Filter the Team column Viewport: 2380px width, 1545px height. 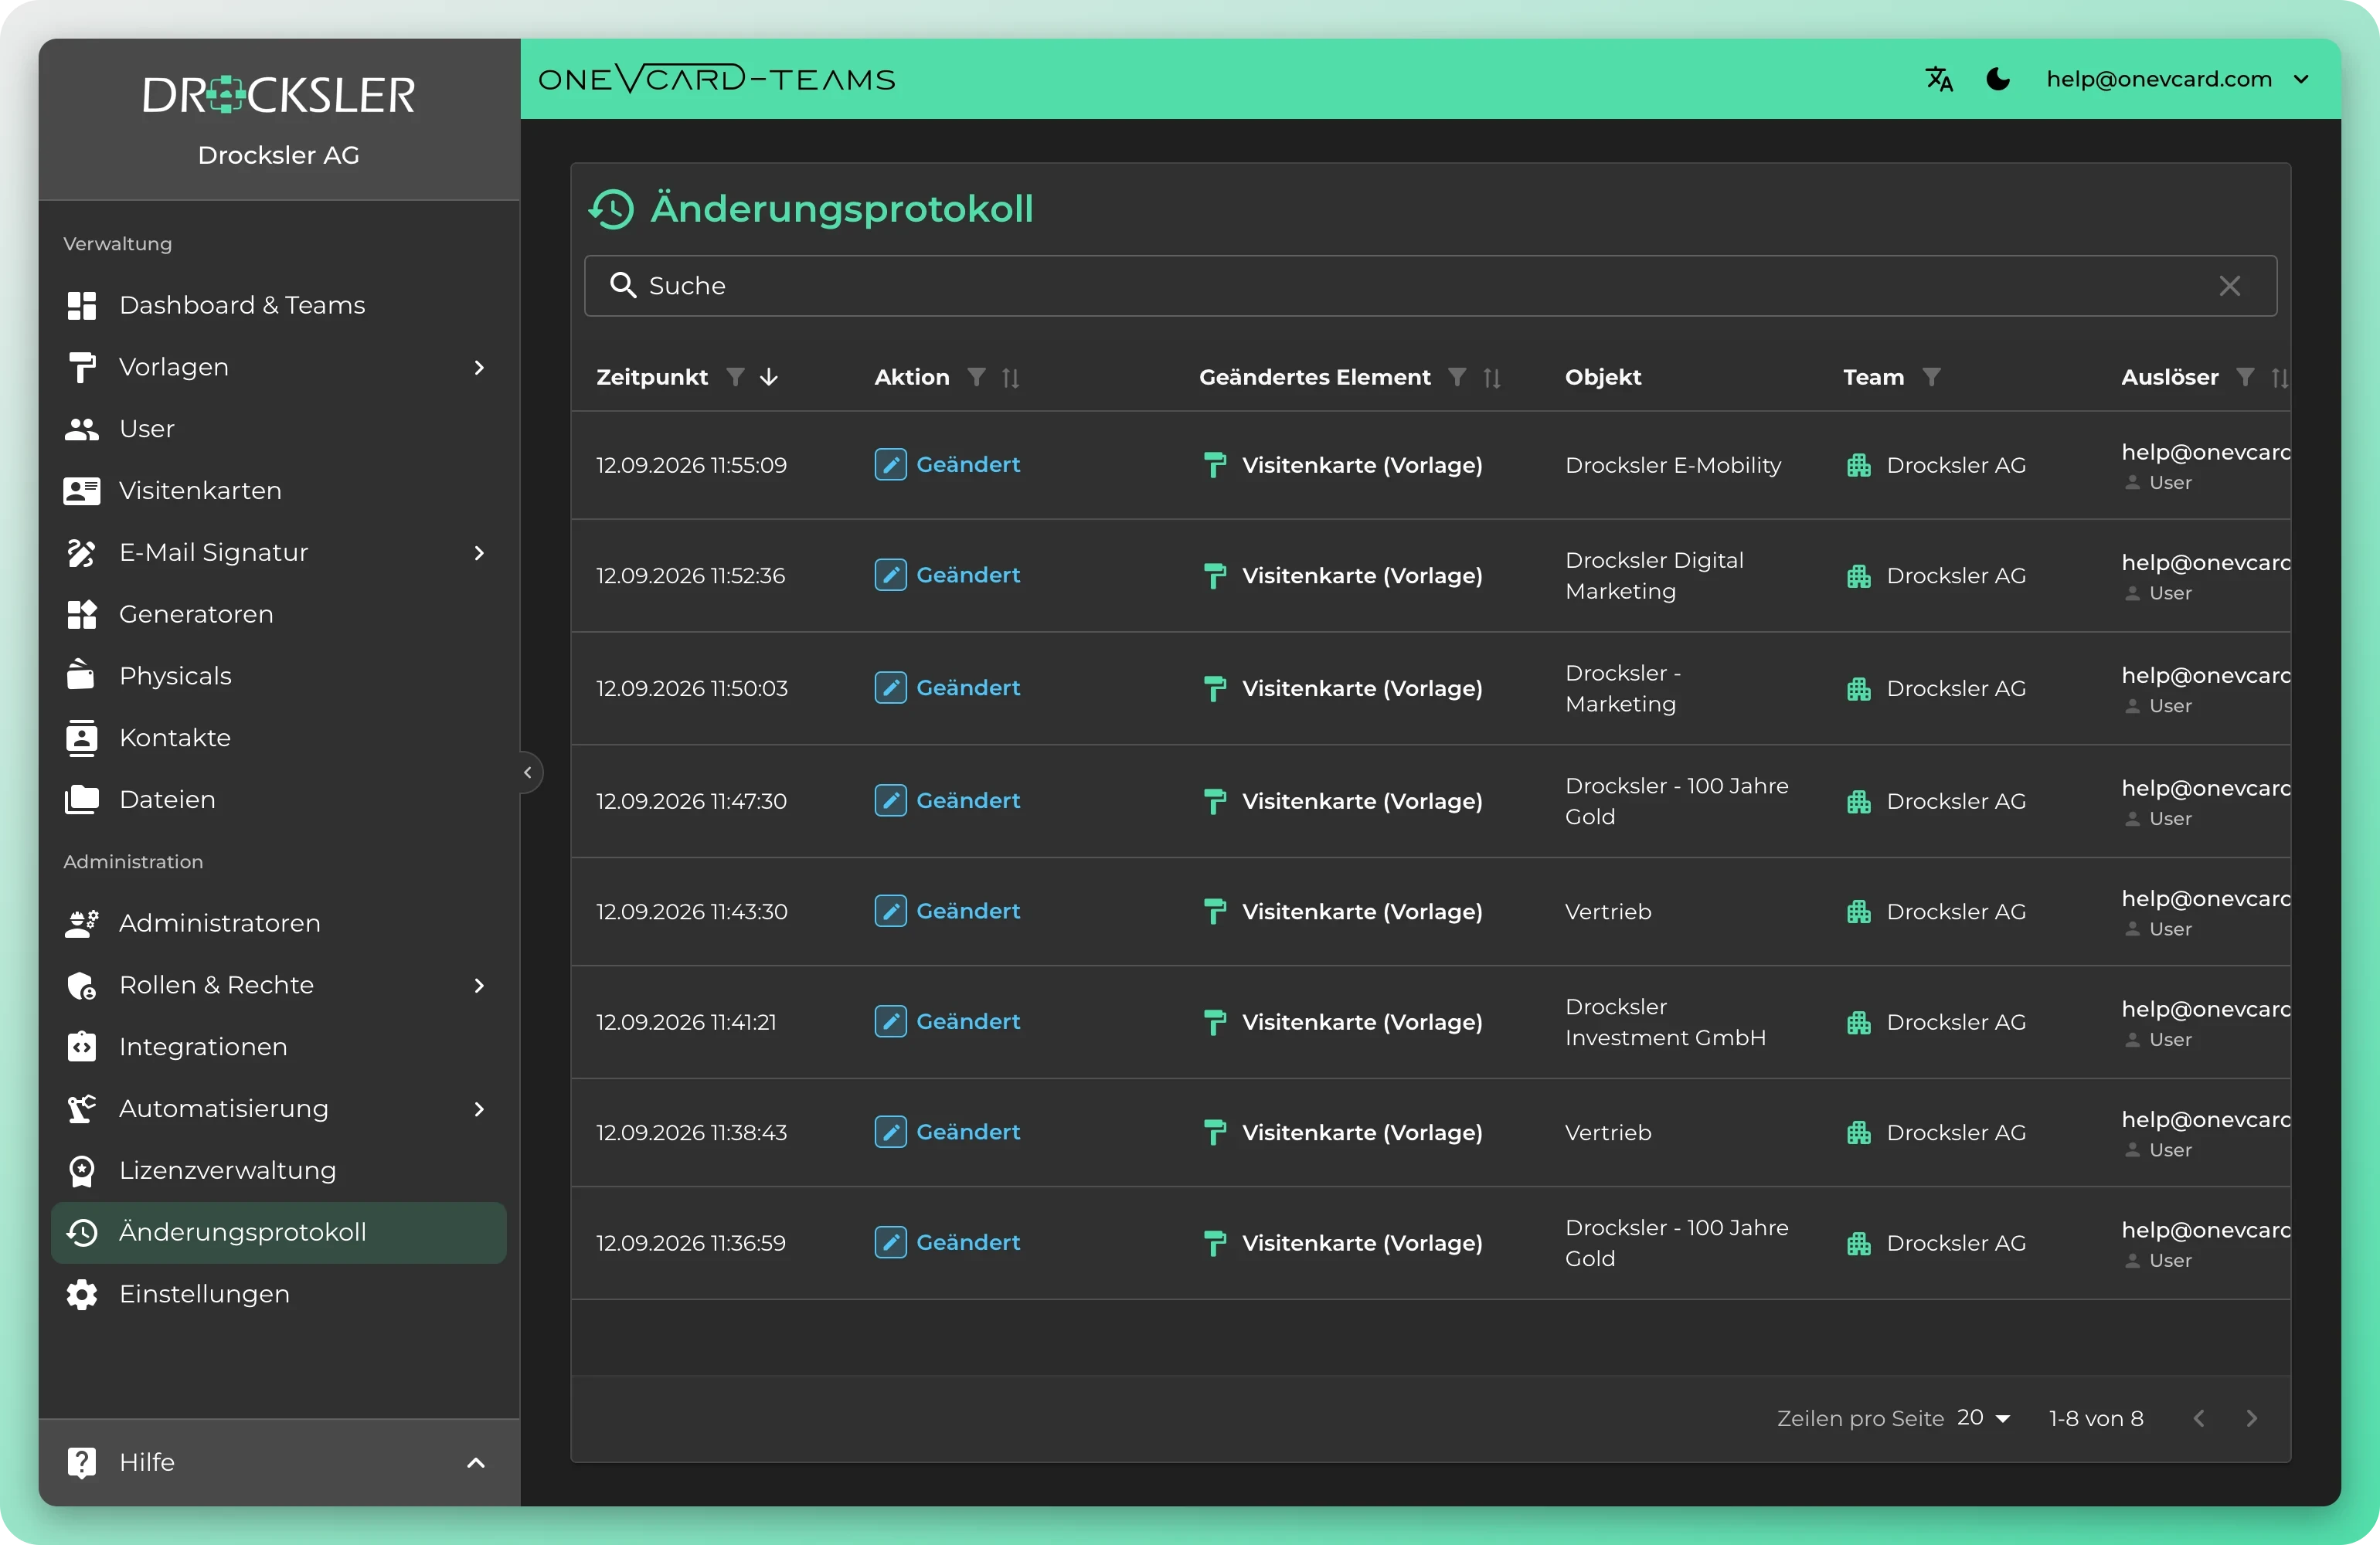tap(1932, 377)
